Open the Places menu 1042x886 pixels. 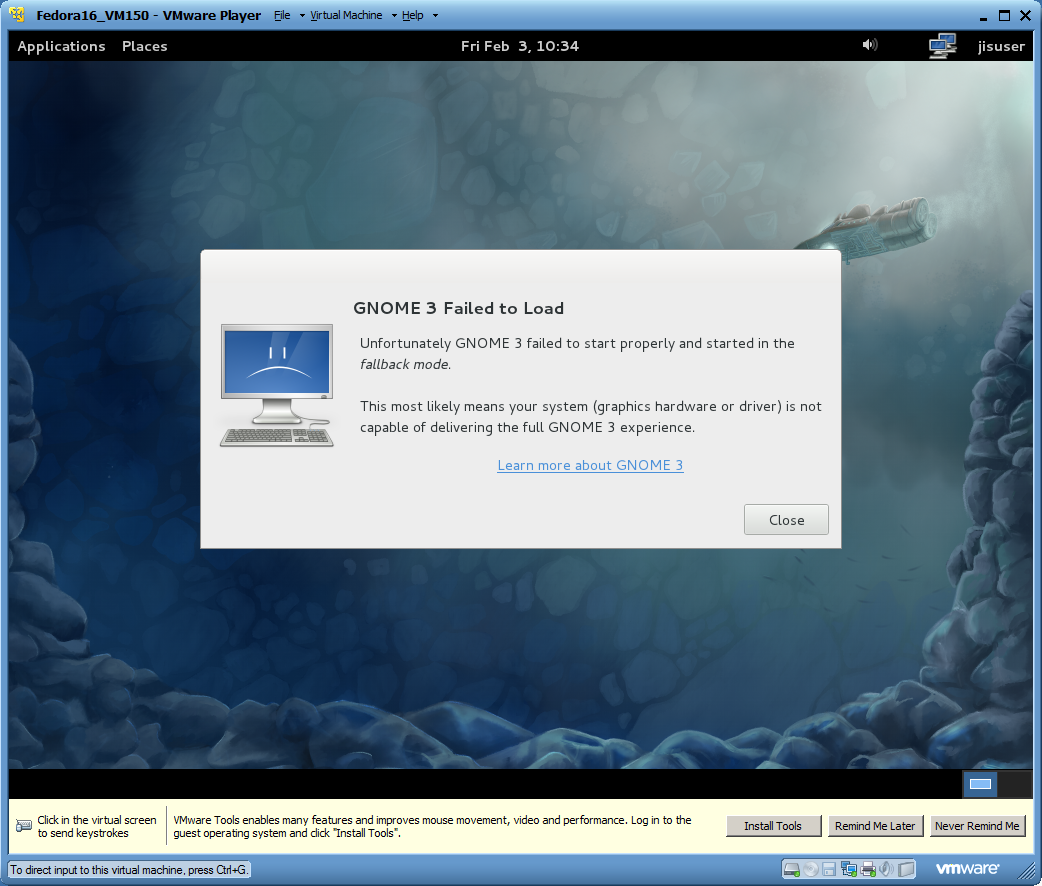[144, 46]
